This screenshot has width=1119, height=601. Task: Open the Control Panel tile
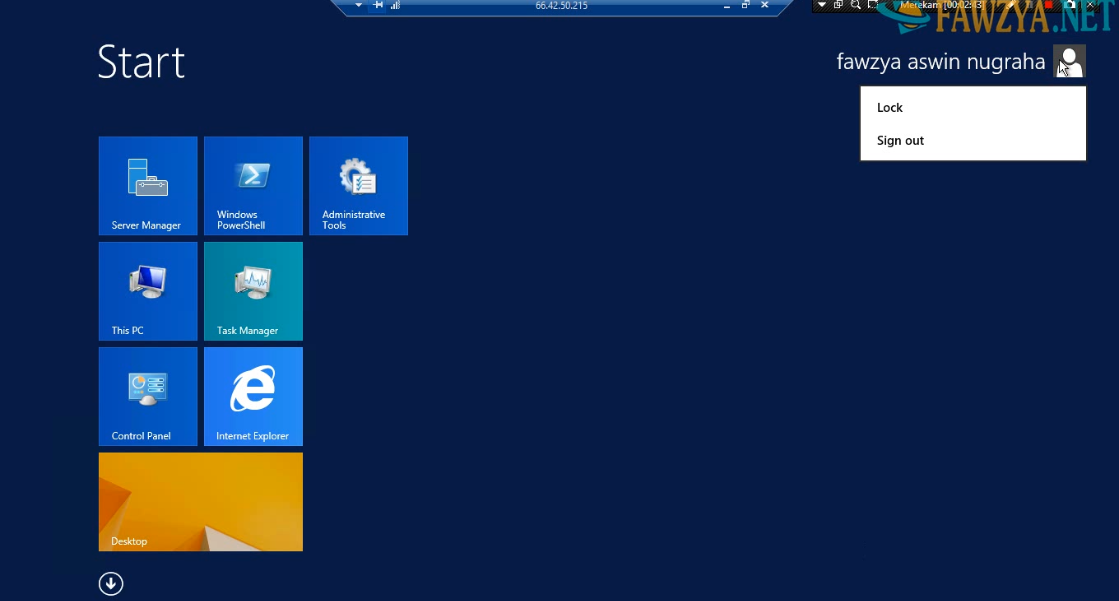pyautogui.click(x=148, y=396)
